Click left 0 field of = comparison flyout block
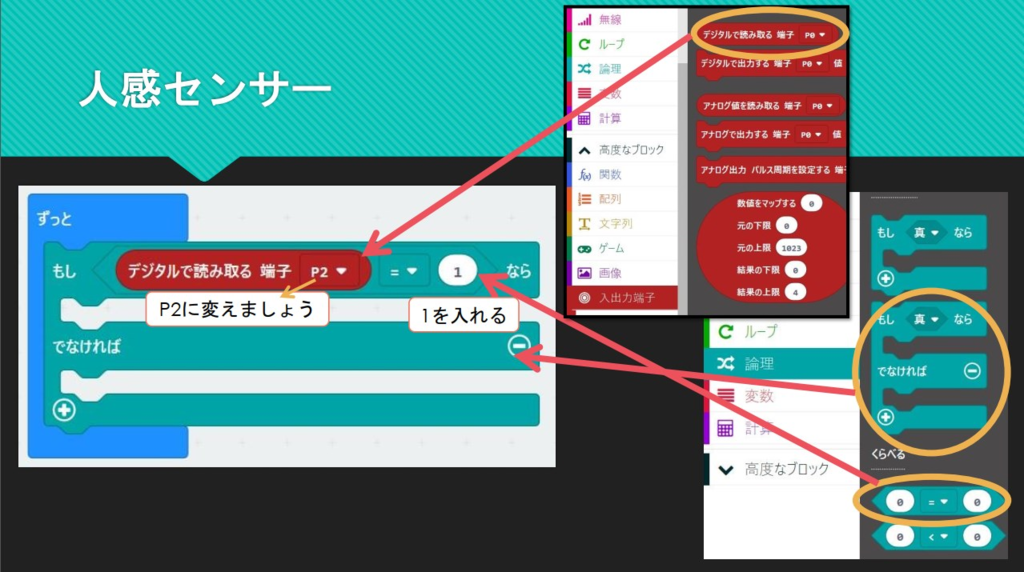The height and width of the screenshot is (572, 1024). [x=900, y=502]
